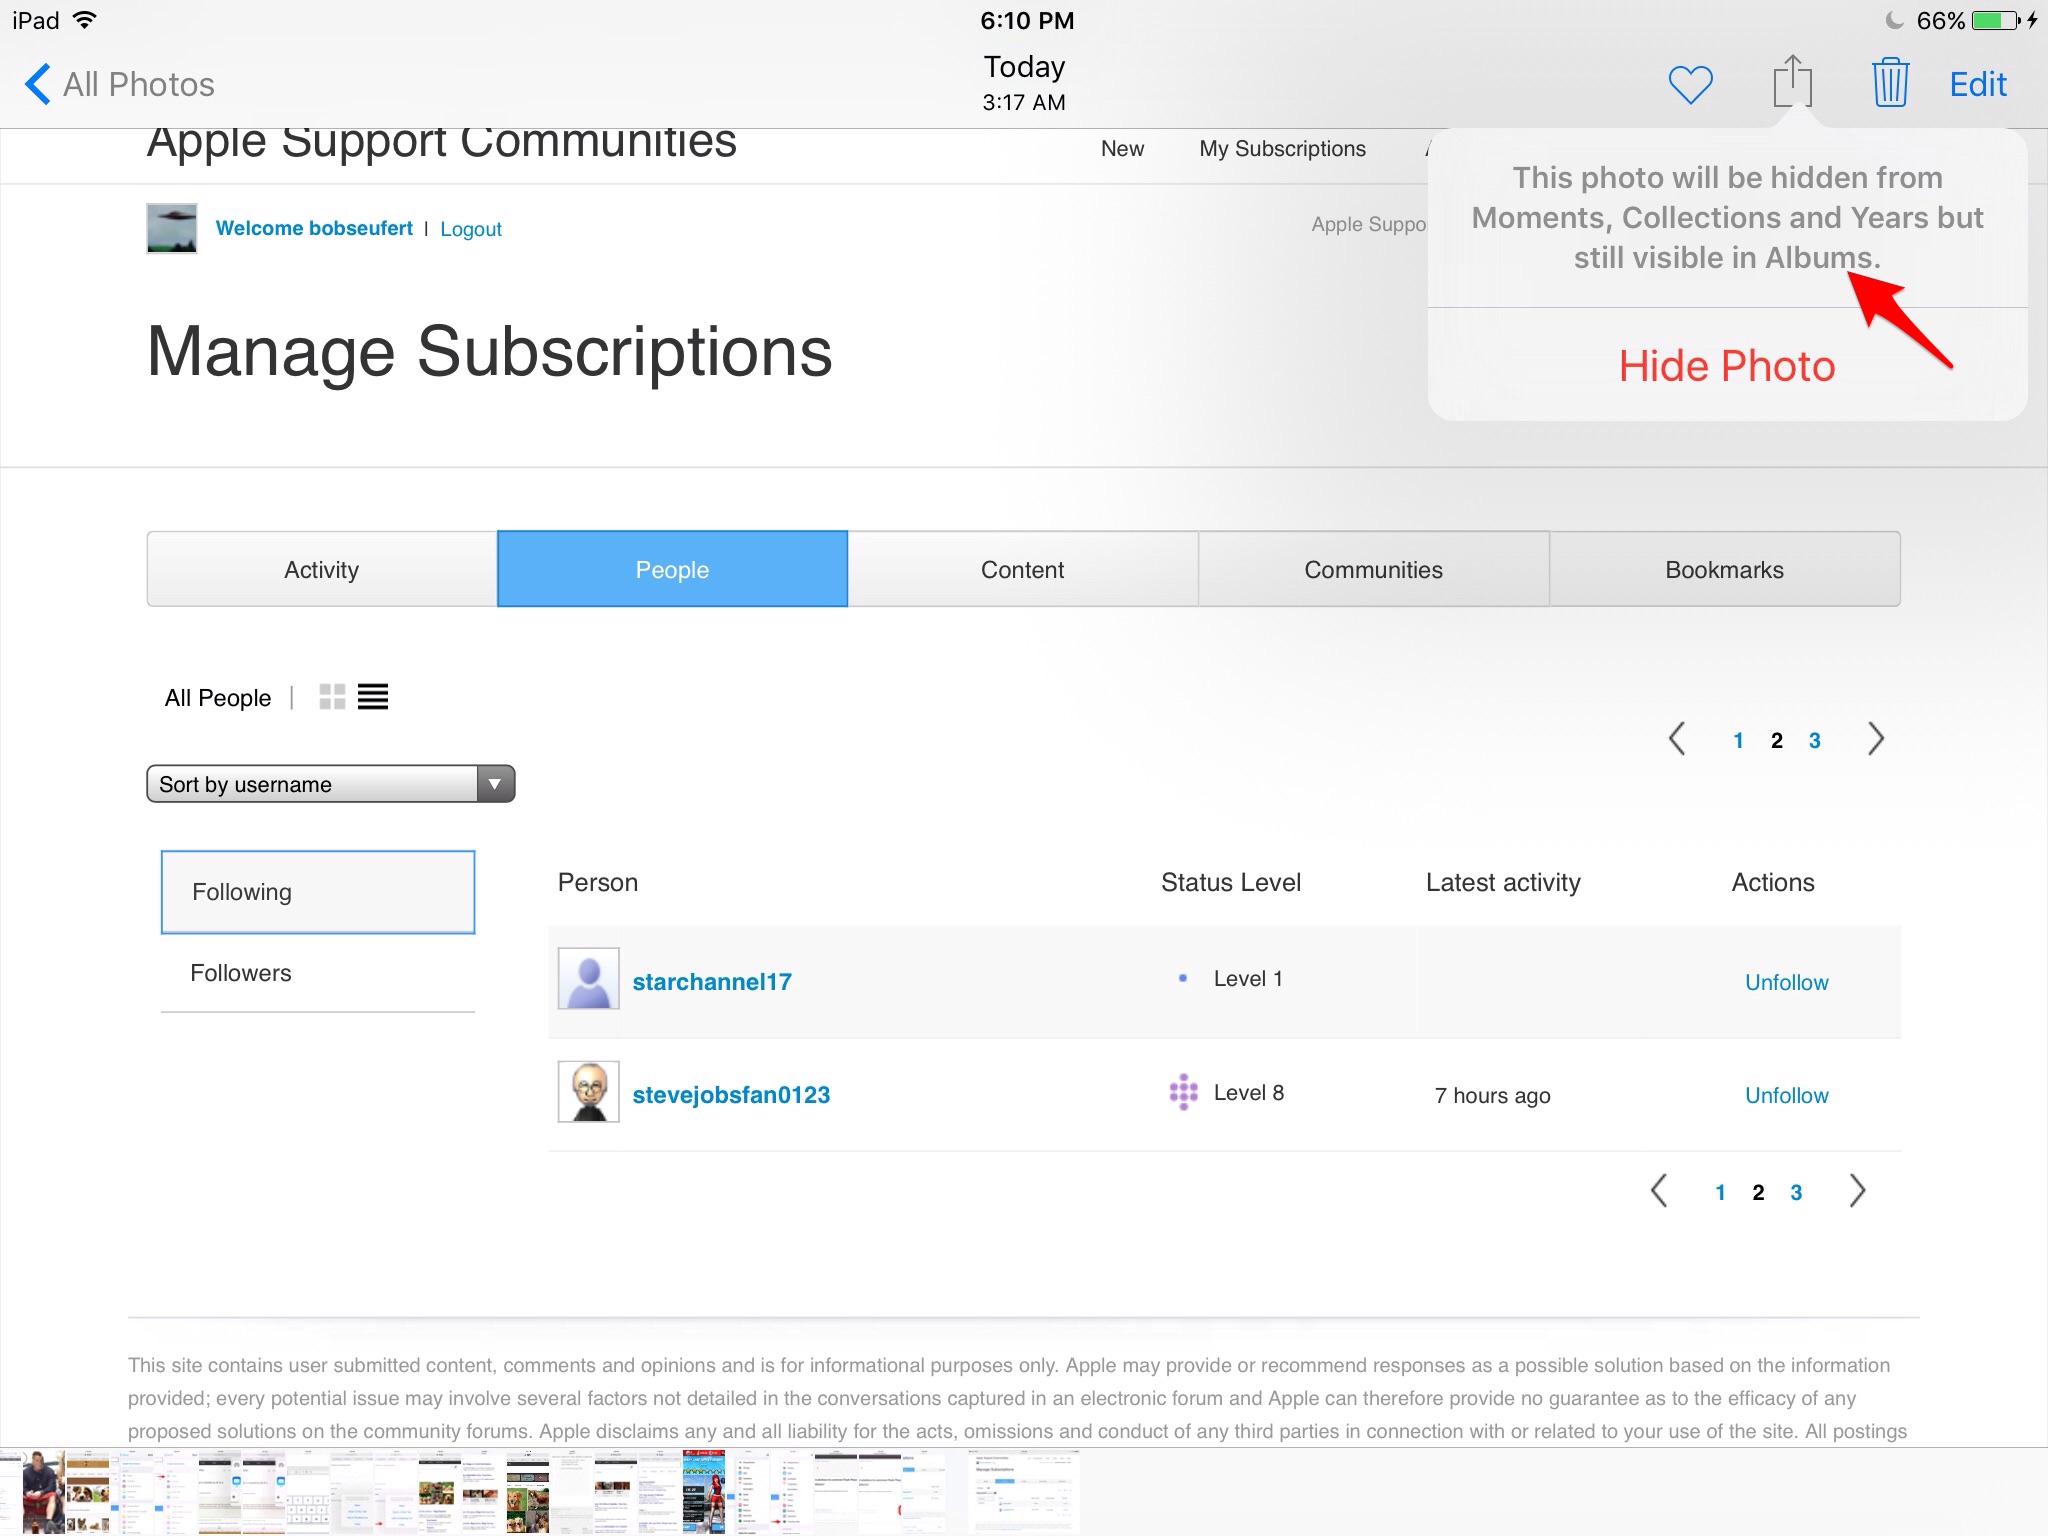The height and width of the screenshot is (1536, 2048).
Task: Tap the Hide Photo button
Action: (1727, 365)
